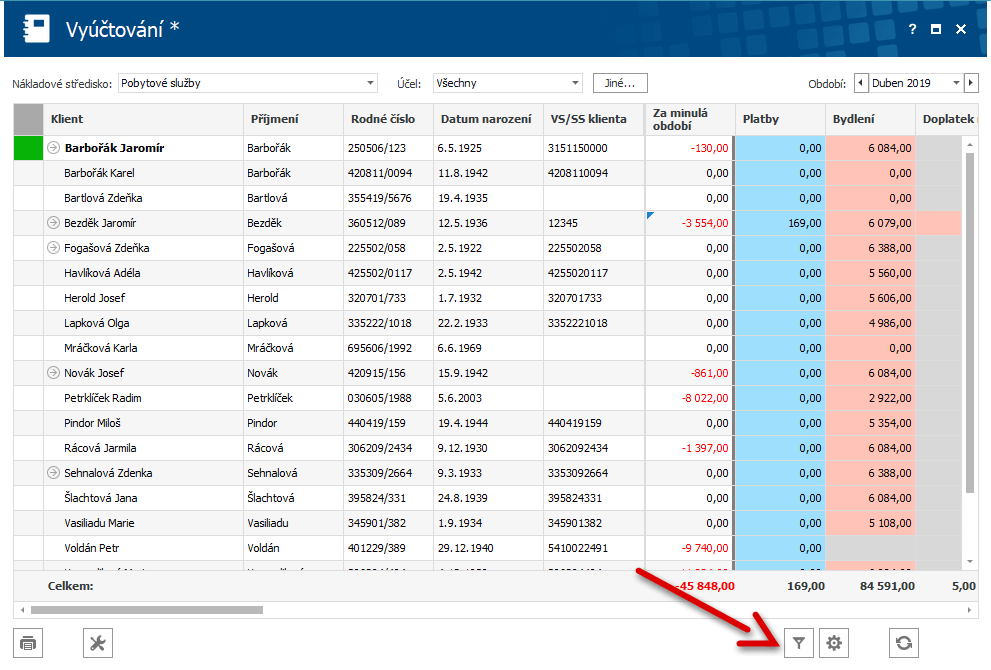Click the help question mark icon
The width and height of the screenshot is (991, 670).
pyautogui.click(x=912, y=29)
